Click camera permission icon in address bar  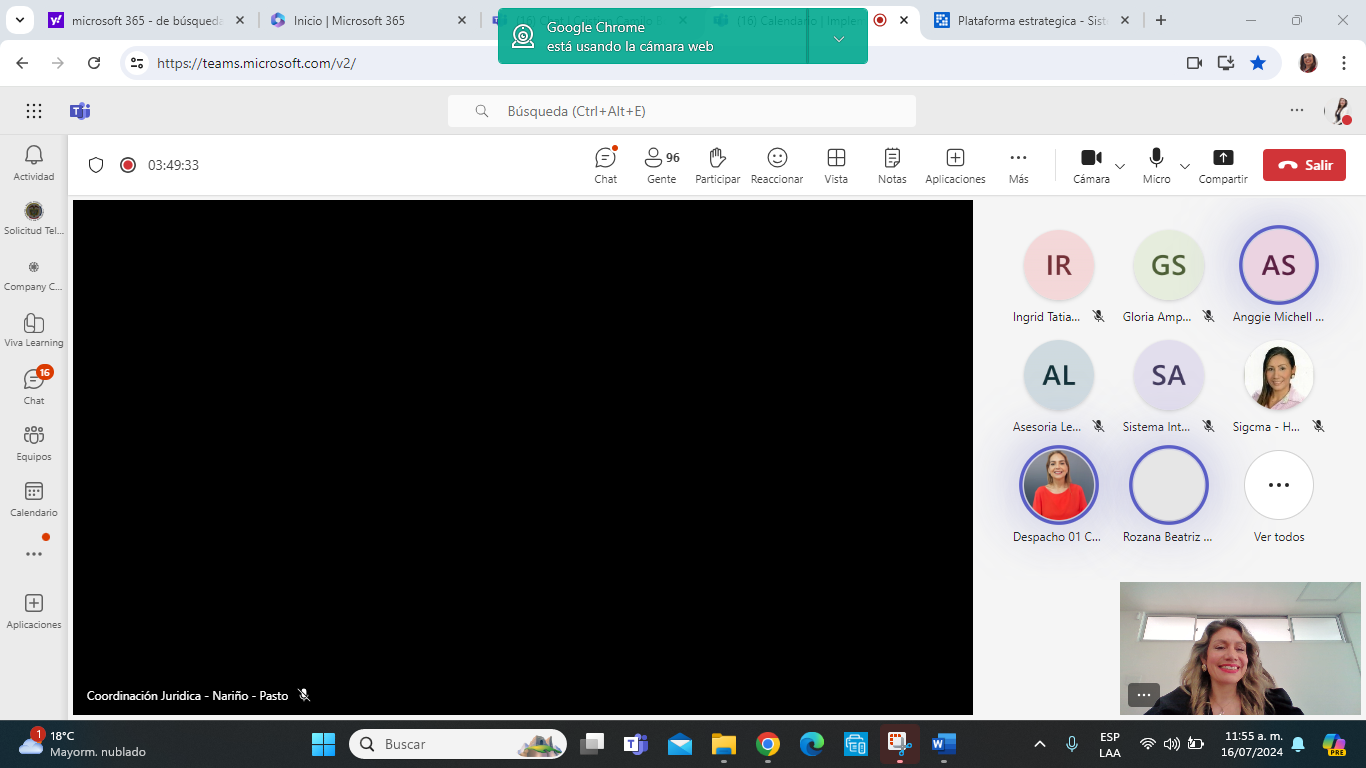(1194, 63)
